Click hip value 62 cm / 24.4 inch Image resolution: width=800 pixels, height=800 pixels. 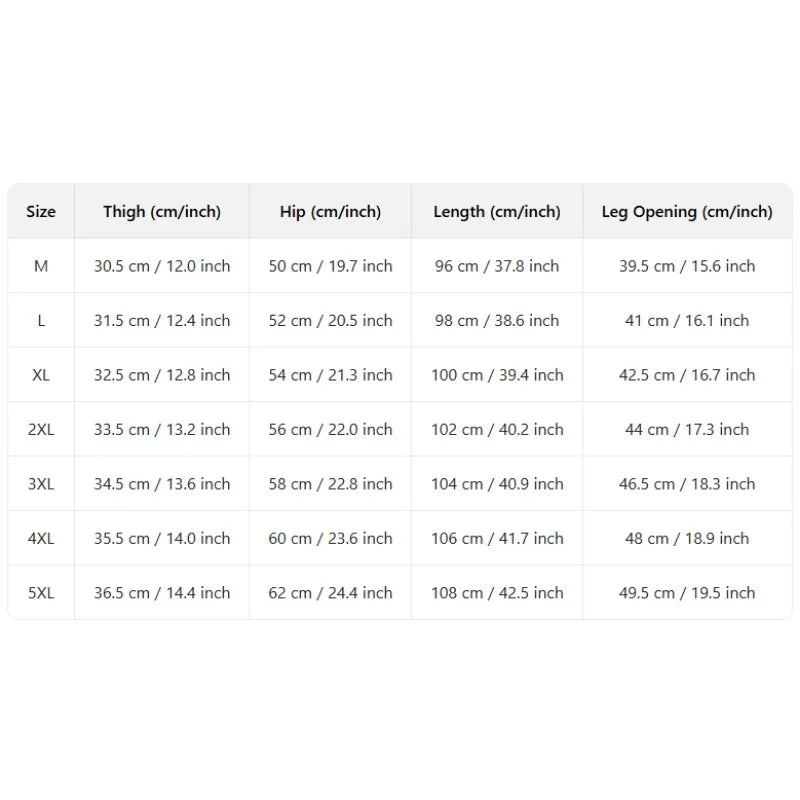tap(330, 593)
